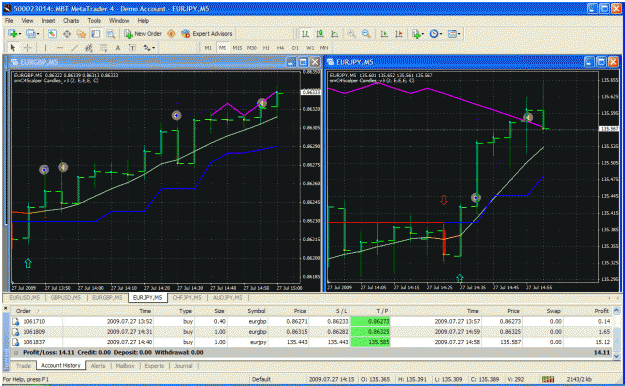The image size is (625, 386).
Task: Switch timeframe to M15
Action: coord(237,48)
